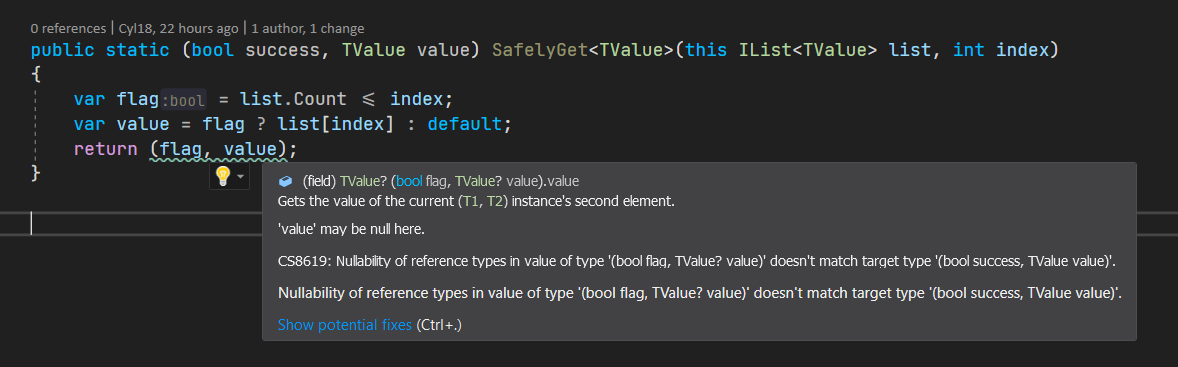1178x367 pixels.
Task: Expand the lightbulb dropdown arrow
Action: [240, 176]
